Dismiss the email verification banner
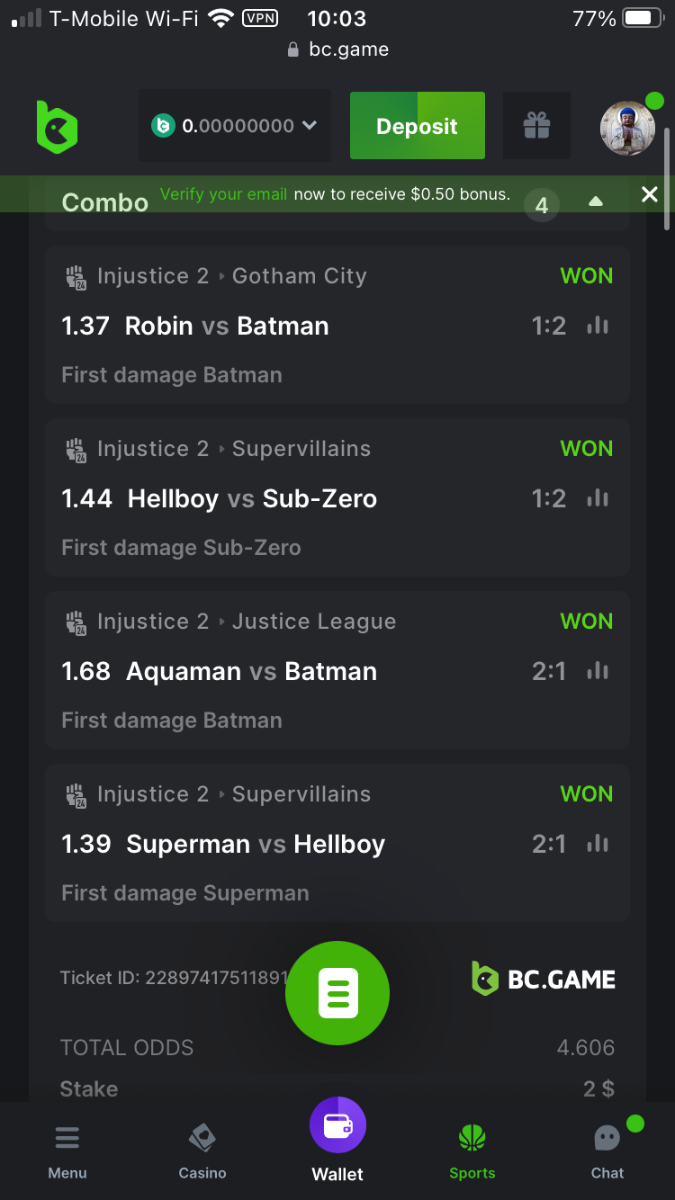 pos(650,194)
